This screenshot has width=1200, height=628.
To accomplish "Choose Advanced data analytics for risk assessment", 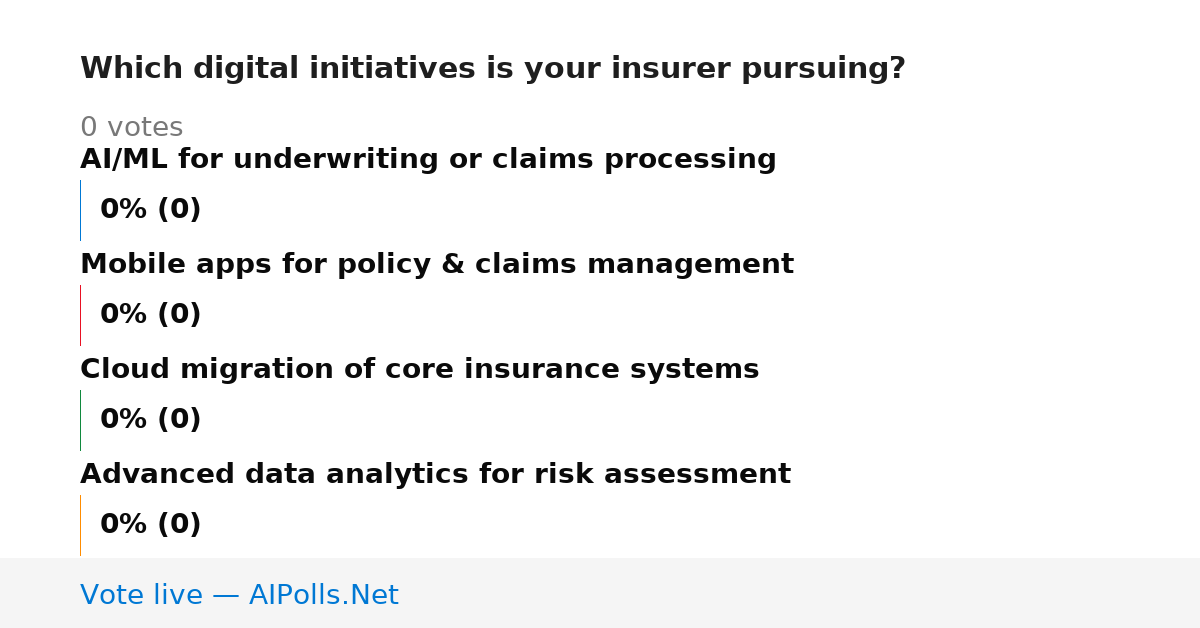I will coord(435,475).
